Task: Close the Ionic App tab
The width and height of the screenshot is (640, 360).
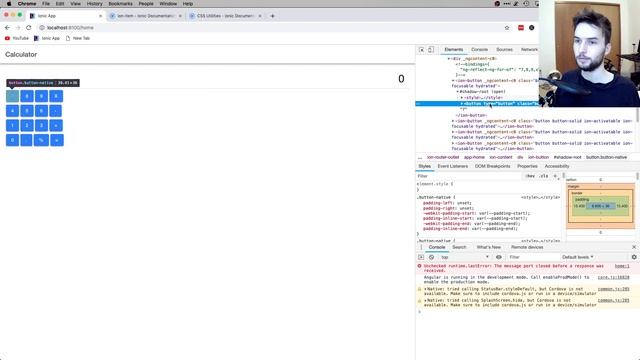Action: 100,16
